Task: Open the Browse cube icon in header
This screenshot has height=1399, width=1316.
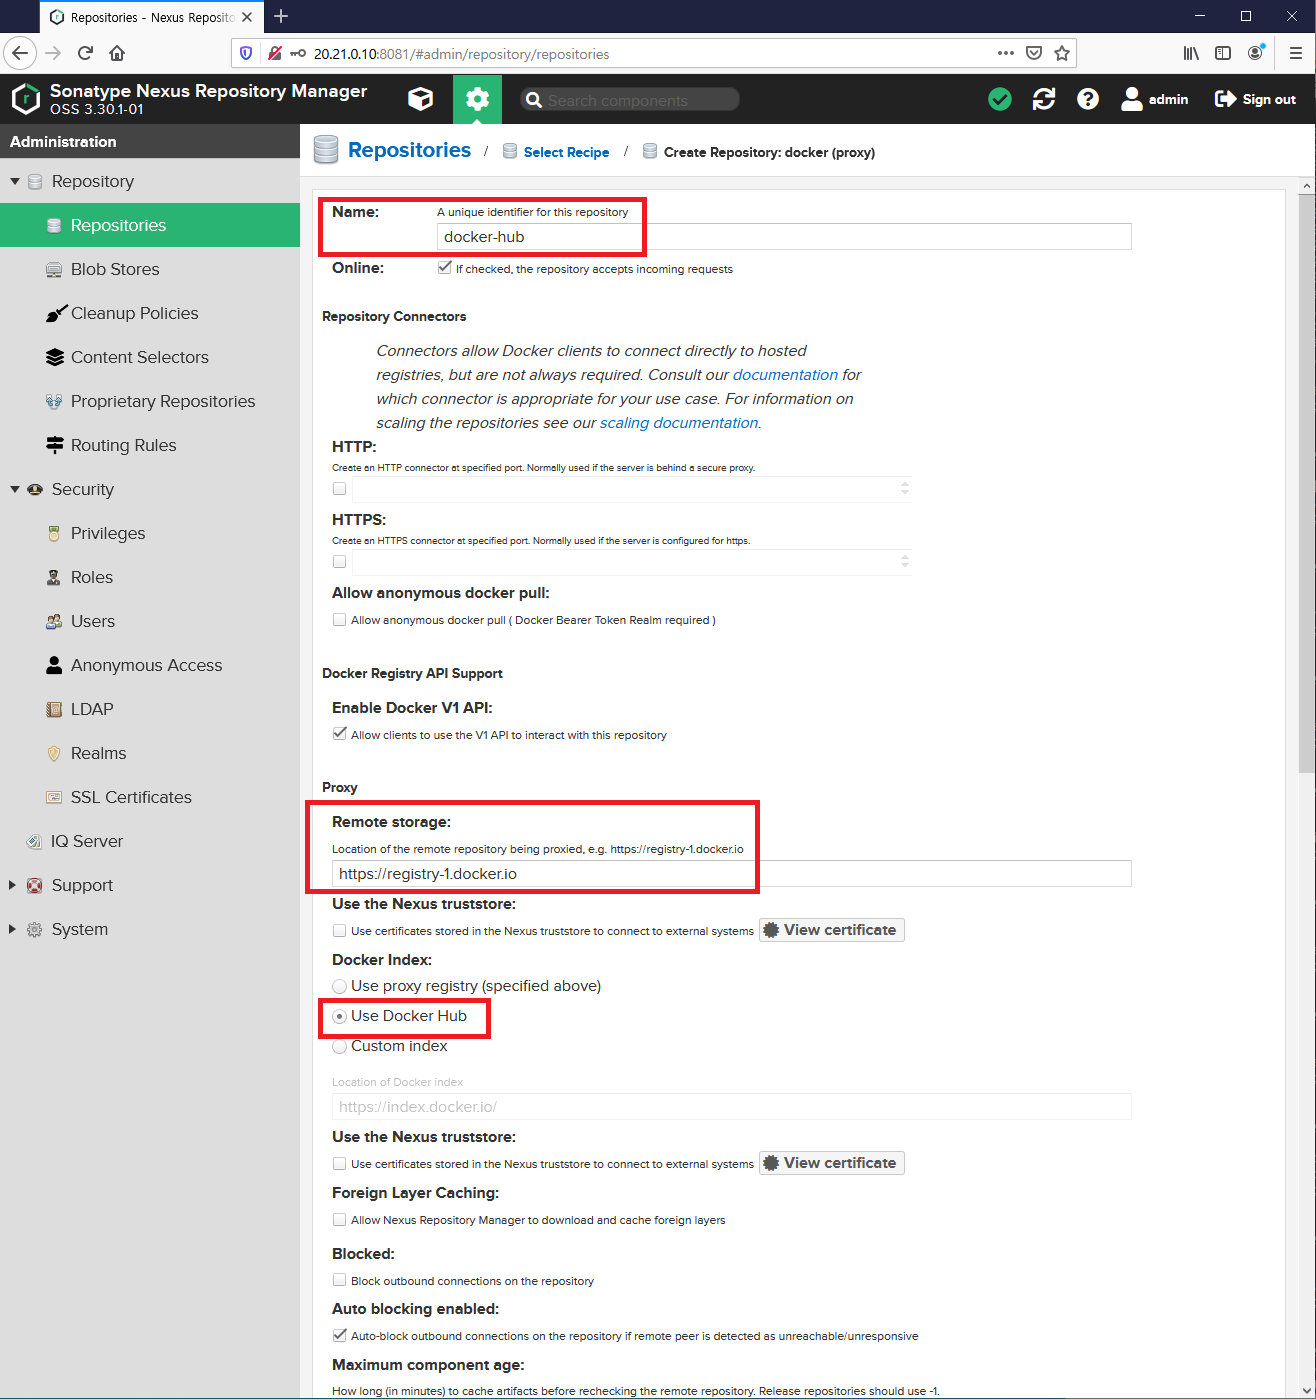Action: click(421, 99)
